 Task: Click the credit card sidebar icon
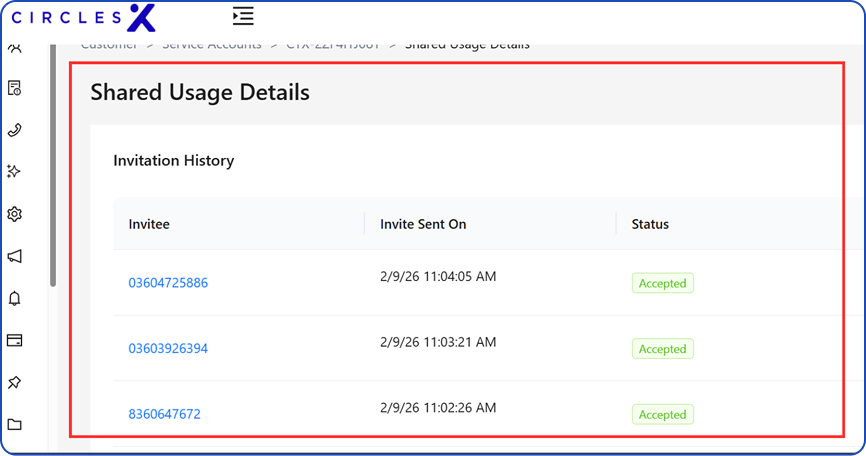[x=15, y=340]
